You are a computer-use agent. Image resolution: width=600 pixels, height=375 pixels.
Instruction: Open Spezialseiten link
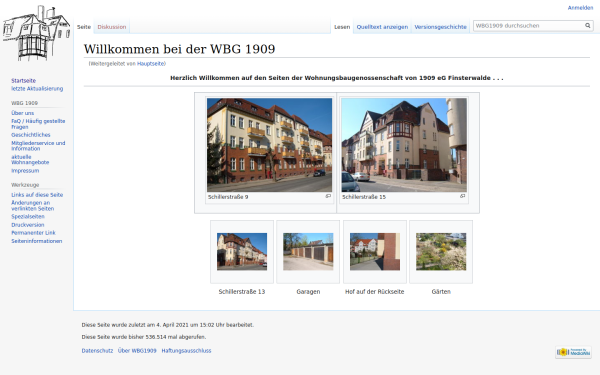28,216
